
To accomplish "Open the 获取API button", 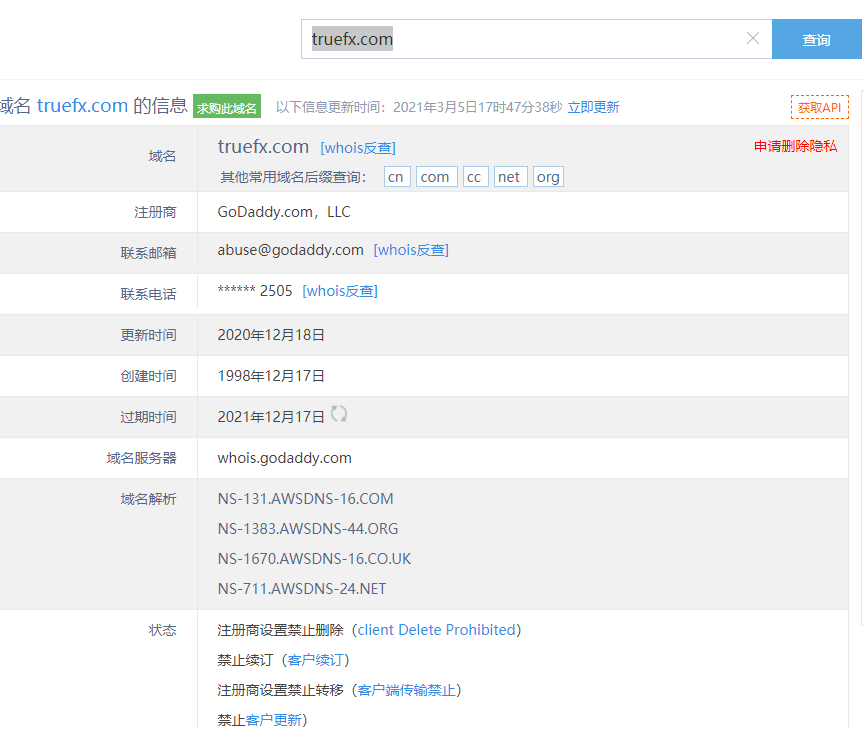I will (x=819, y=107).
